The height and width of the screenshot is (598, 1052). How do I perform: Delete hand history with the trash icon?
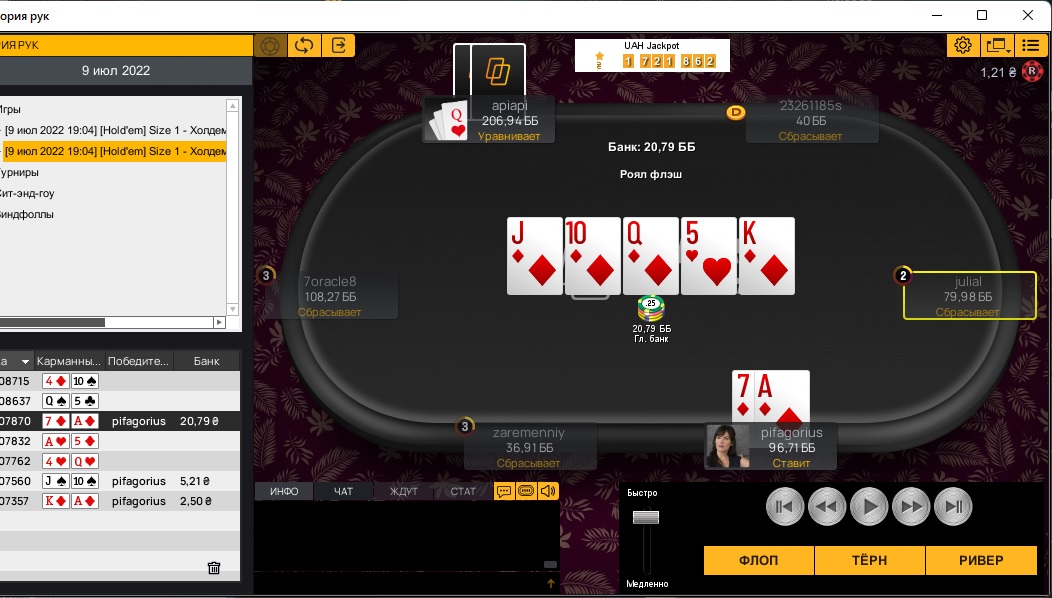(x=214, y=568)
